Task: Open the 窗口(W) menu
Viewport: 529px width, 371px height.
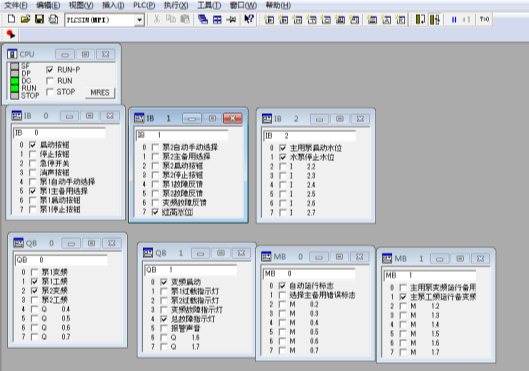Action: (x=243, y=5)
